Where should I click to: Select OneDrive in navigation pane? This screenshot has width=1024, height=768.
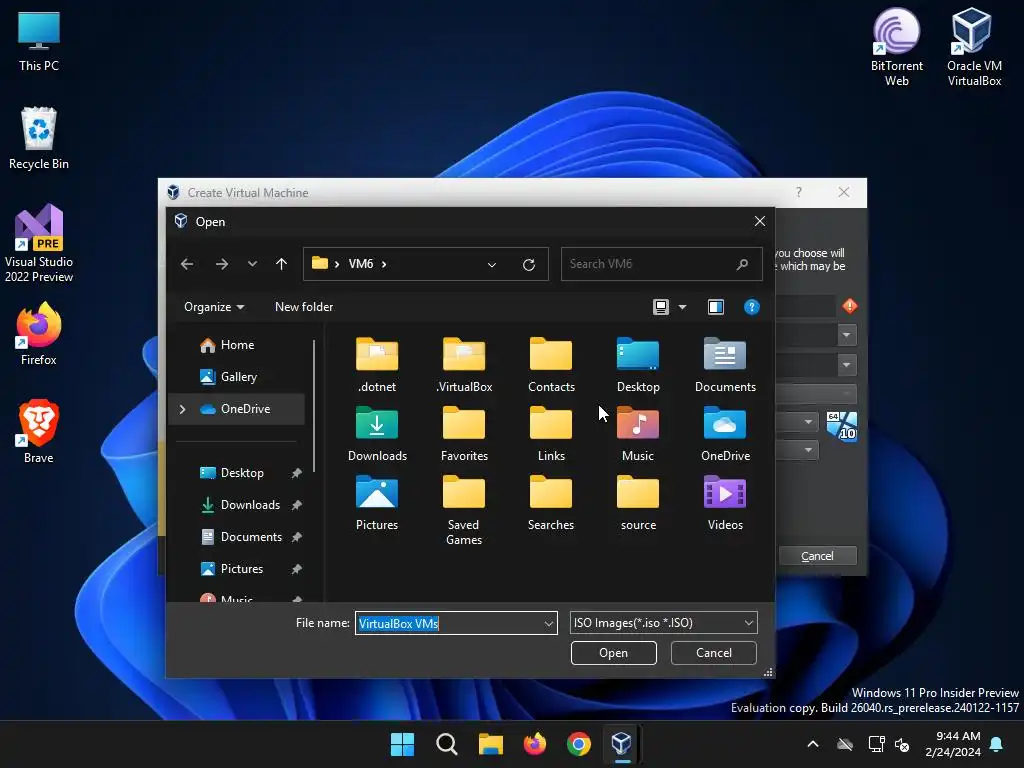pyautogui.click(x=236, y=409)
